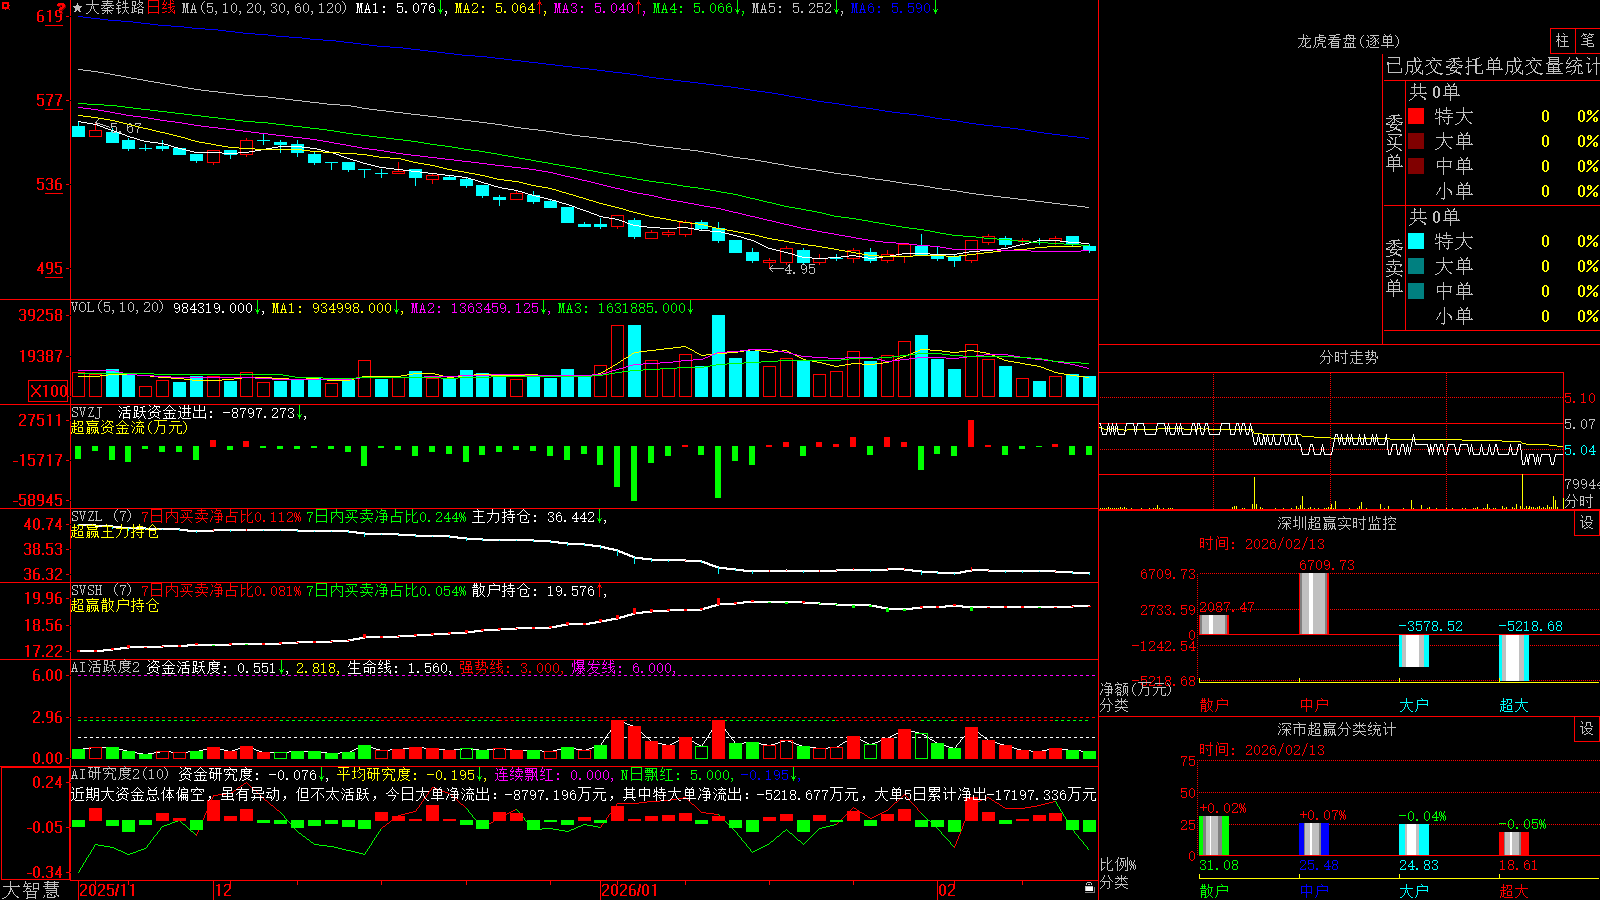1600x900 pixels.
Task: Click the MA2: 5.064 value
Action: click(499, 8)
